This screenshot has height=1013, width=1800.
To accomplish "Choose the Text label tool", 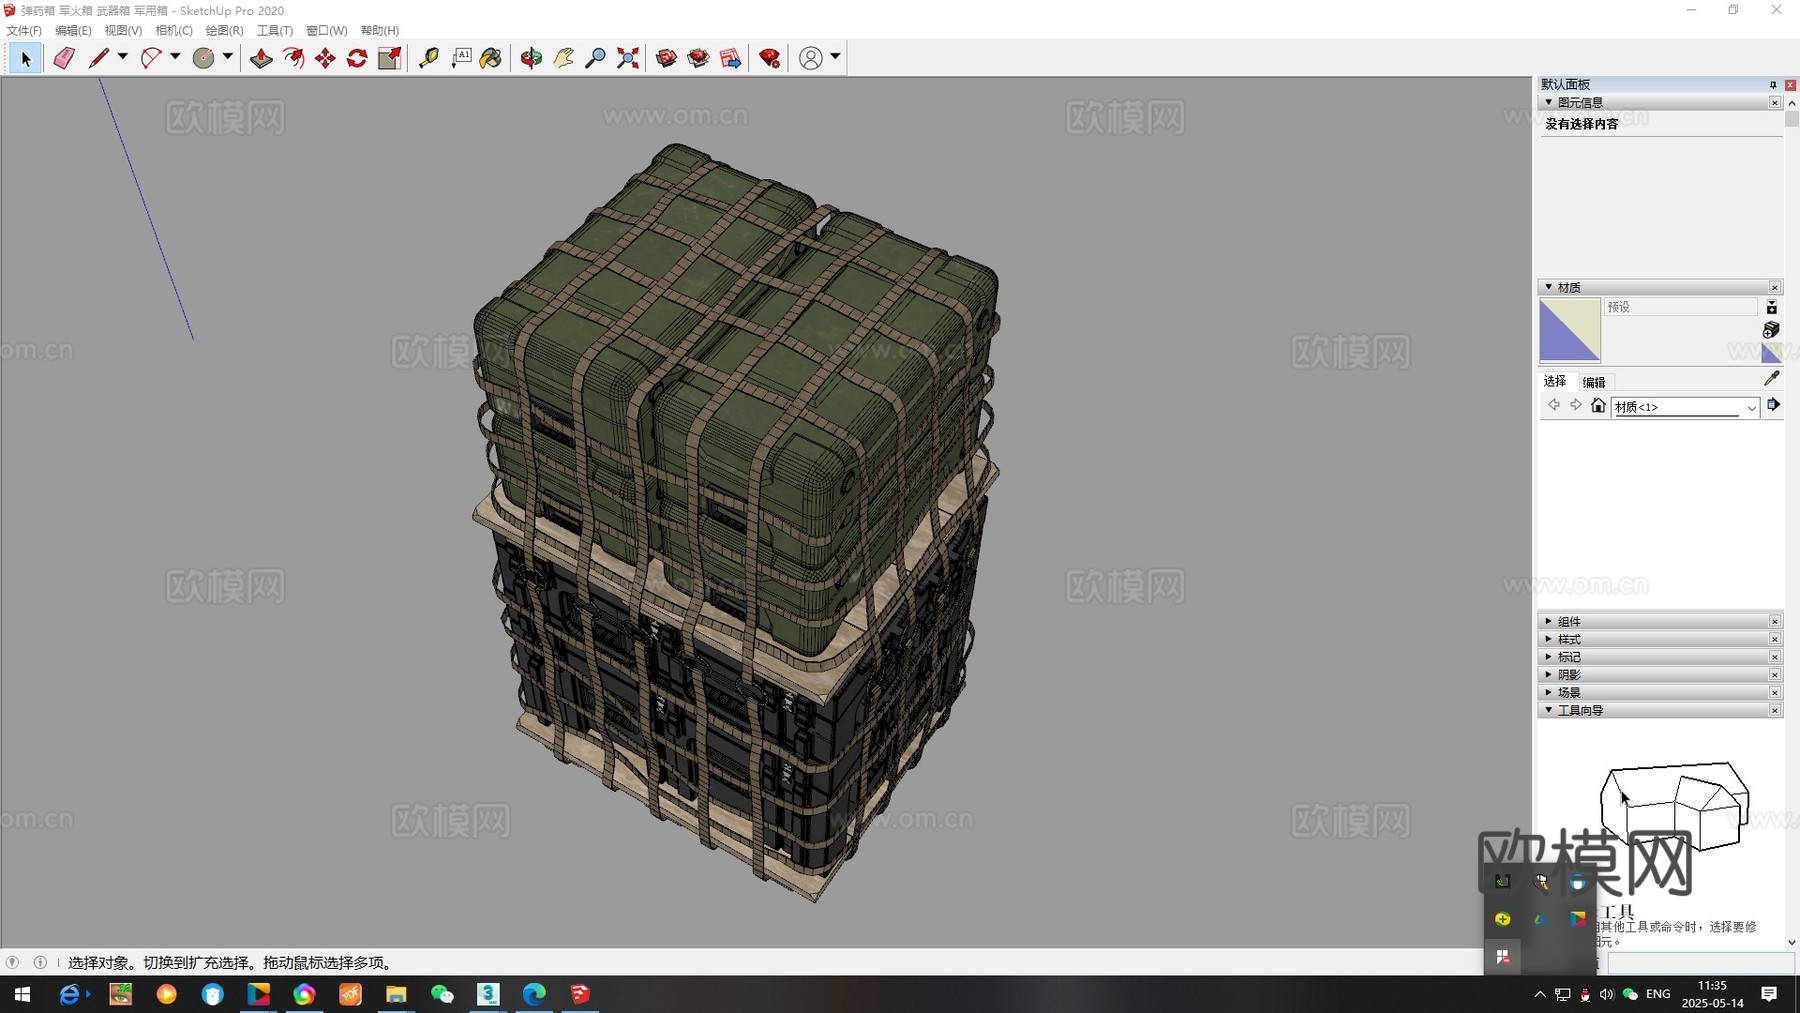I will [x=461, y=59].
